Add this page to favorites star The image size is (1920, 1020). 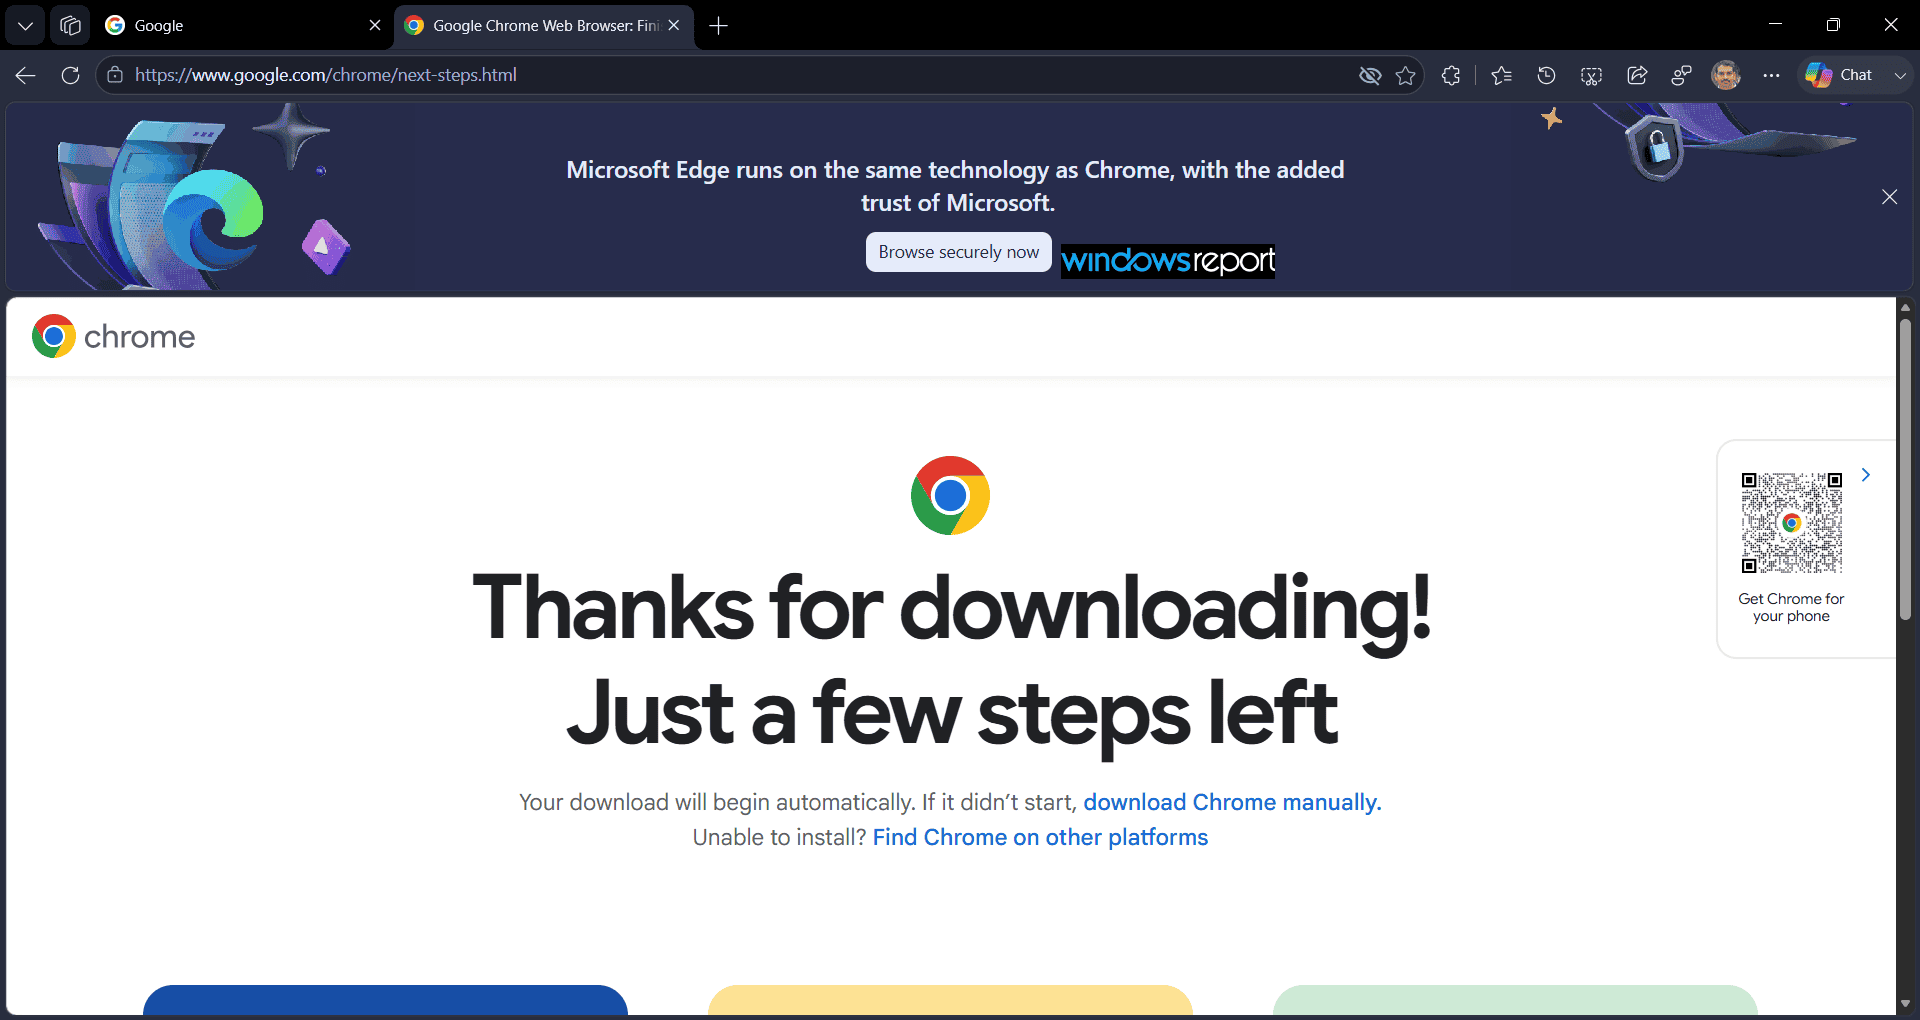click(x=1406, y=75)
